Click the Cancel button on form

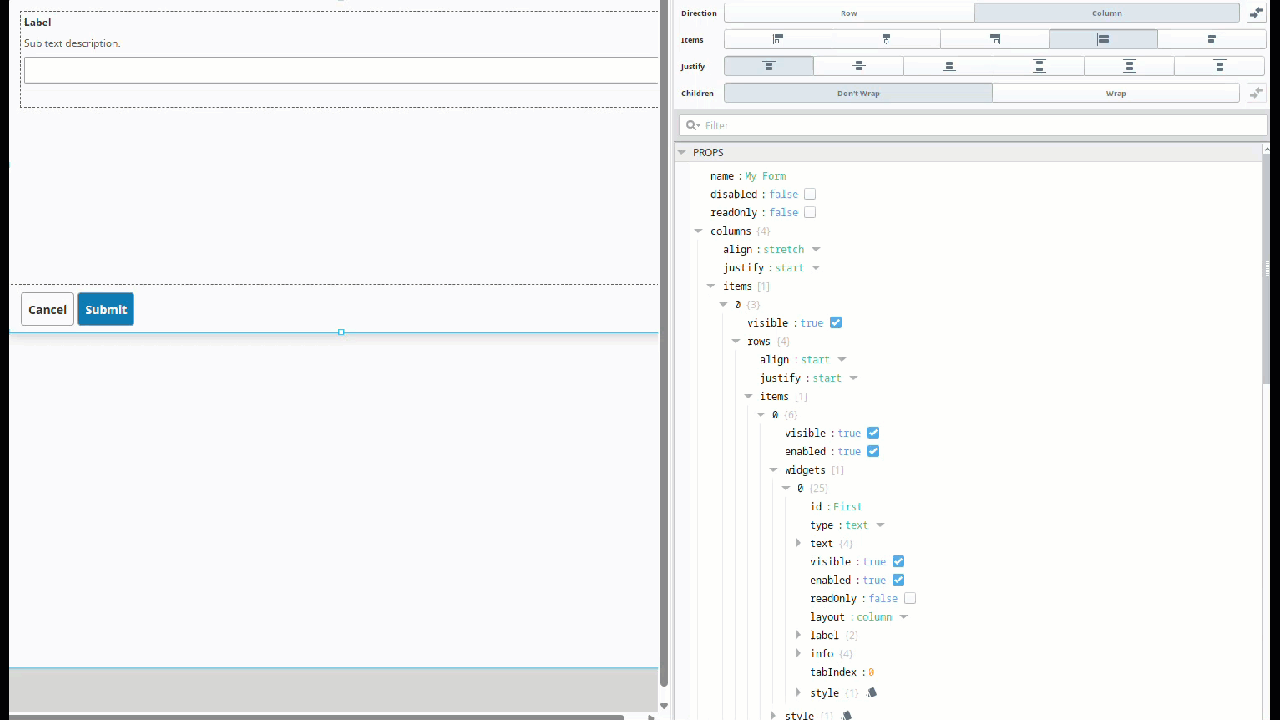(47, 309)
